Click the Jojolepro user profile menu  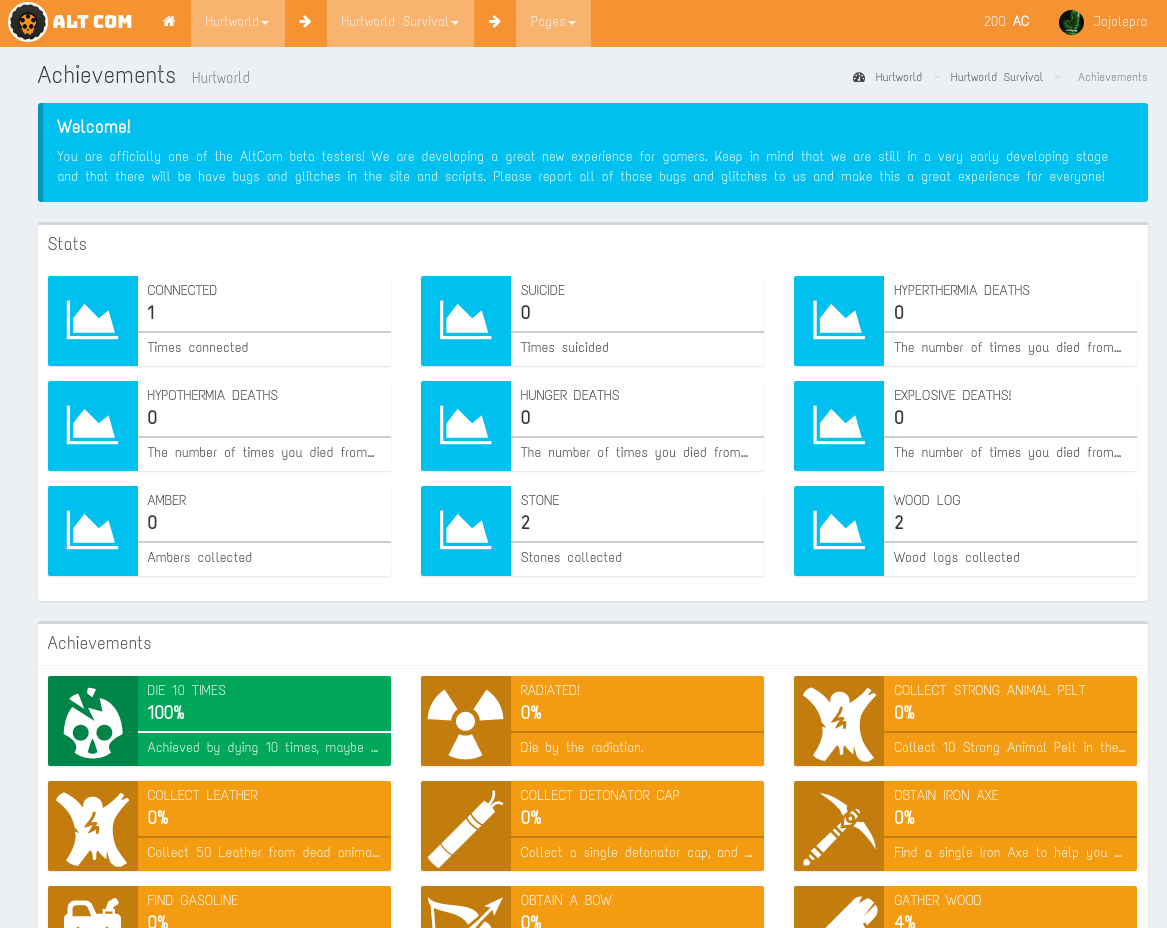1103,22
